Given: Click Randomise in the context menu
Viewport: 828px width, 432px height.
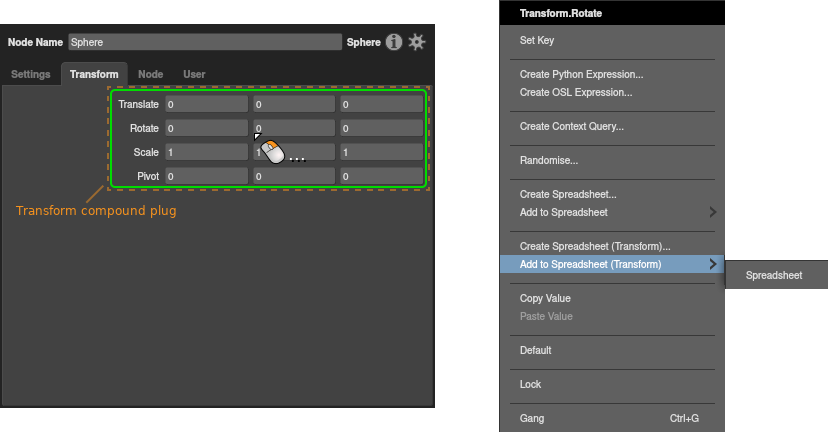Looking at the screenshot, I should coord(549,160).
